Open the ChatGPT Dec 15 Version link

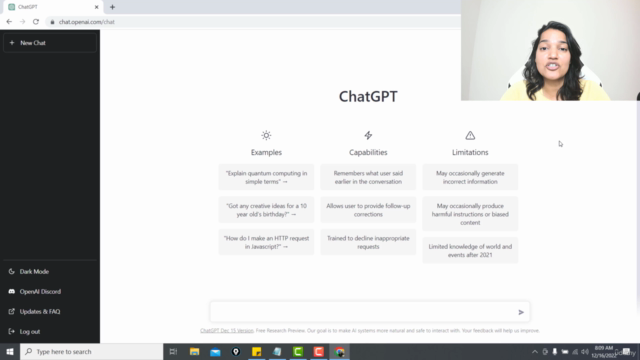[x=227, y=331]
